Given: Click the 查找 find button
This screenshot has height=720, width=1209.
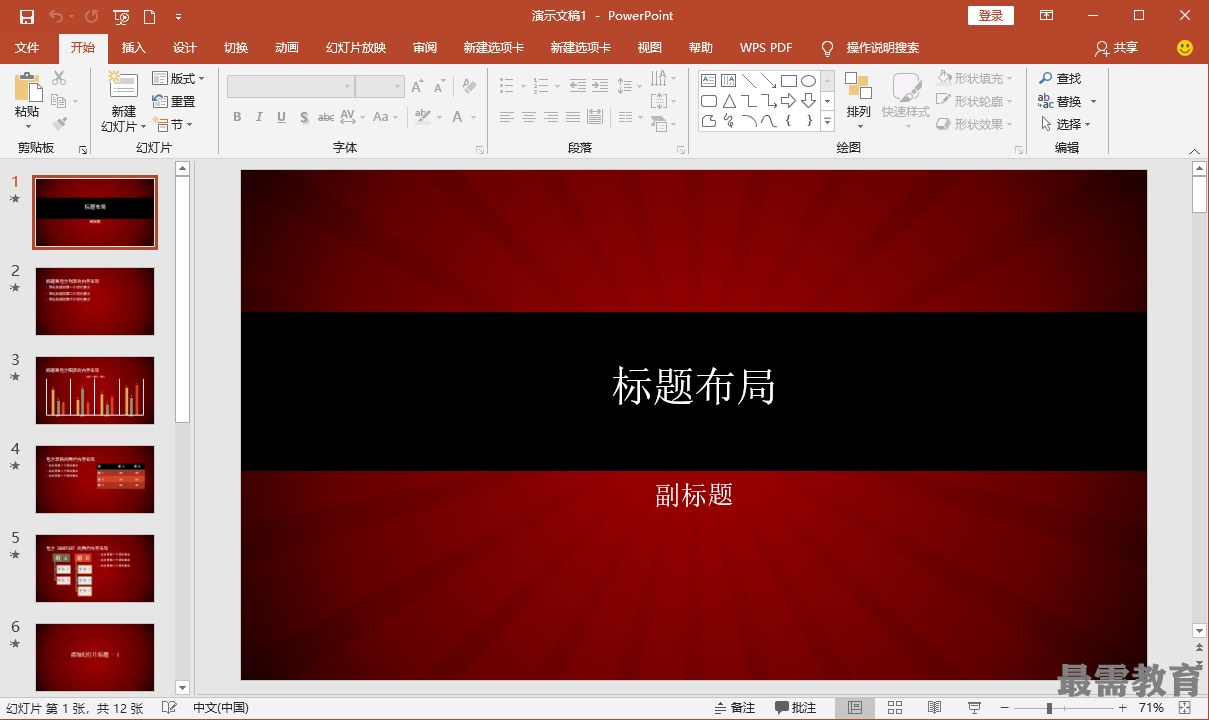Looking at the screenshot, I should coord(1060,78).
